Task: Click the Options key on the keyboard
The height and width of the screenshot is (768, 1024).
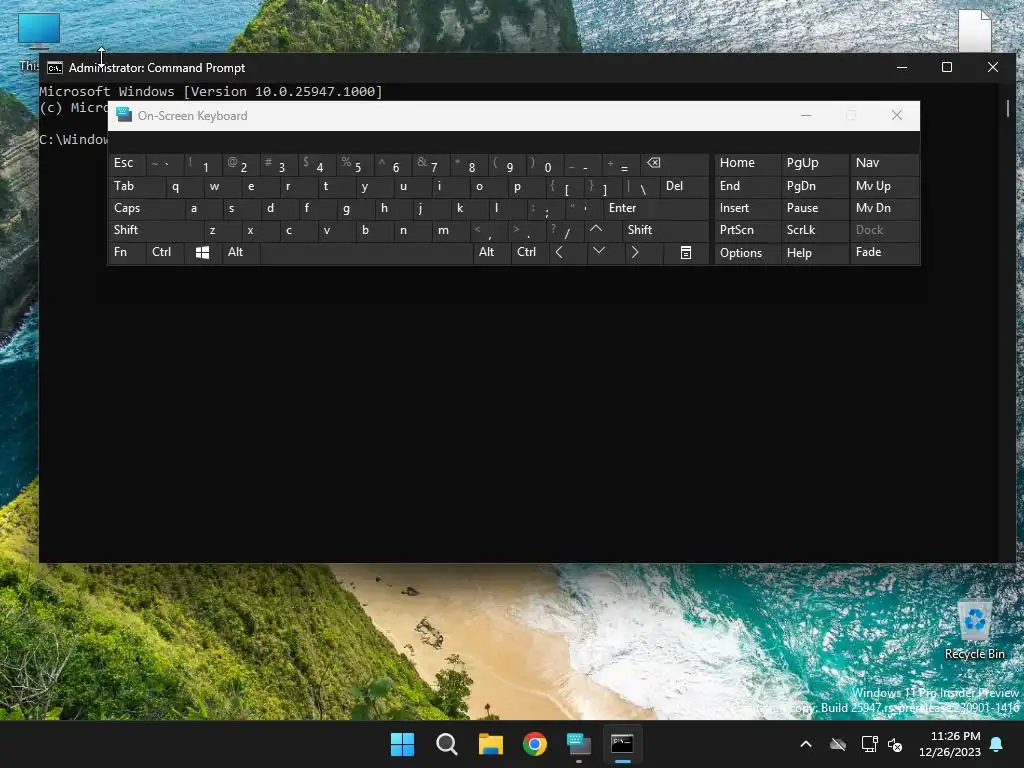Action: click(x=747, y=253)
